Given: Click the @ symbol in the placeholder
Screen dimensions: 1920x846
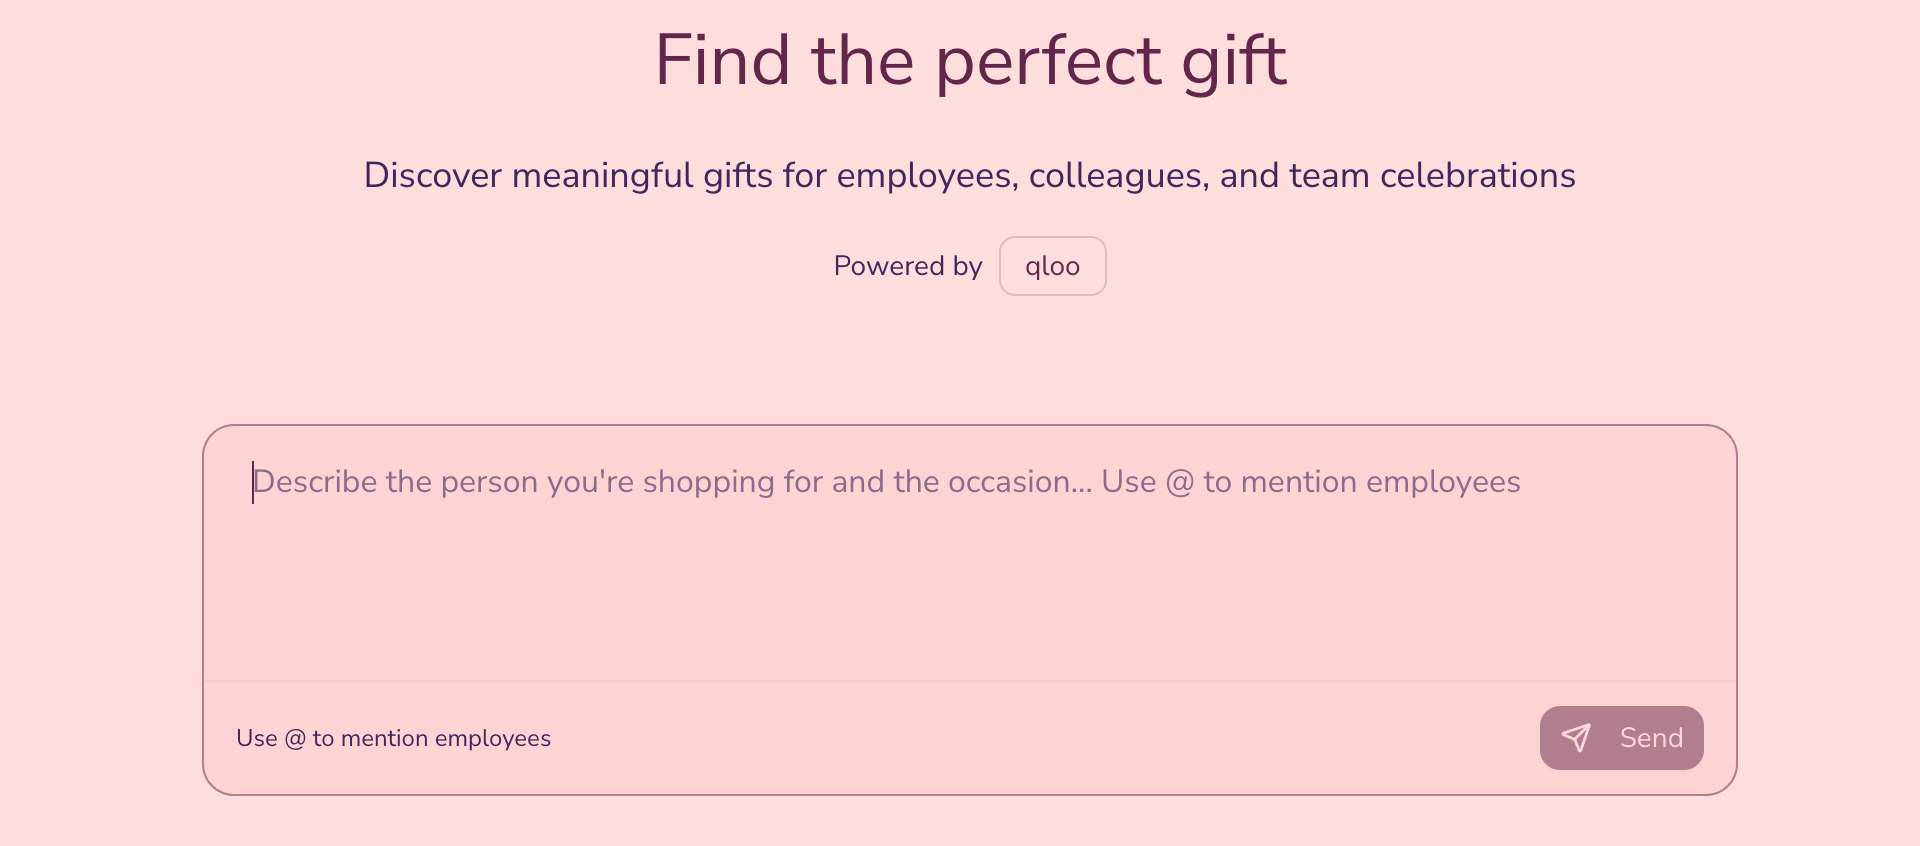Looking at the screenshot, I should coord(1180,483).
